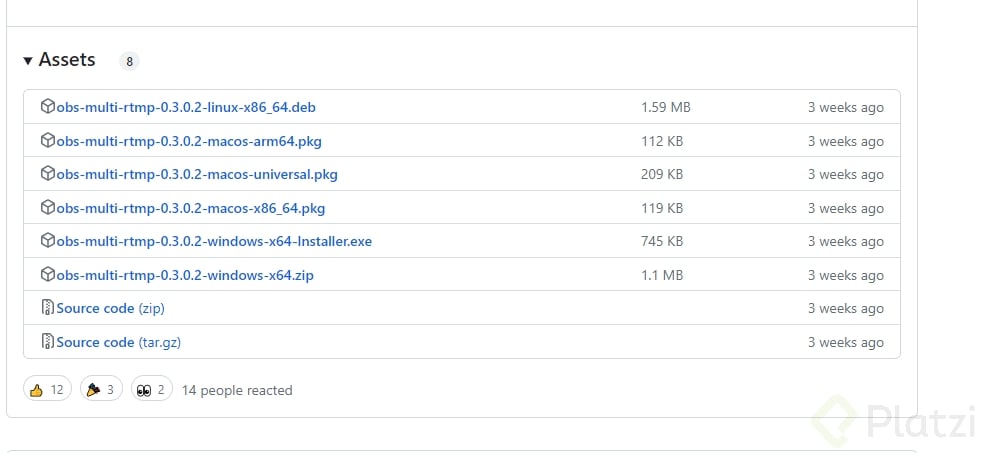985x453 pixels.
Task: Click zip file icon beside Source code (zip)
Action: [x=47, y=308]
